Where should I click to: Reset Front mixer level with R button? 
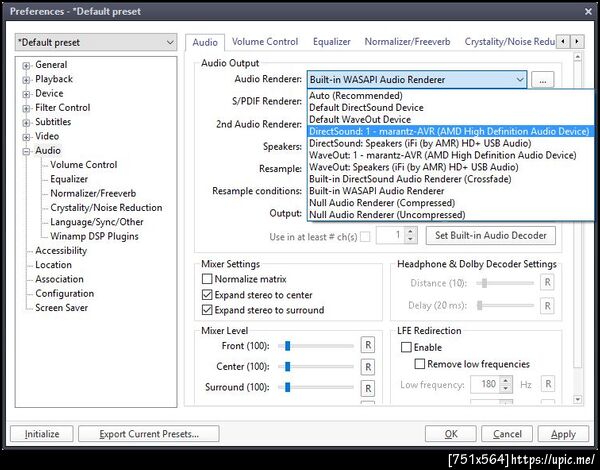[x=368, y=345]
